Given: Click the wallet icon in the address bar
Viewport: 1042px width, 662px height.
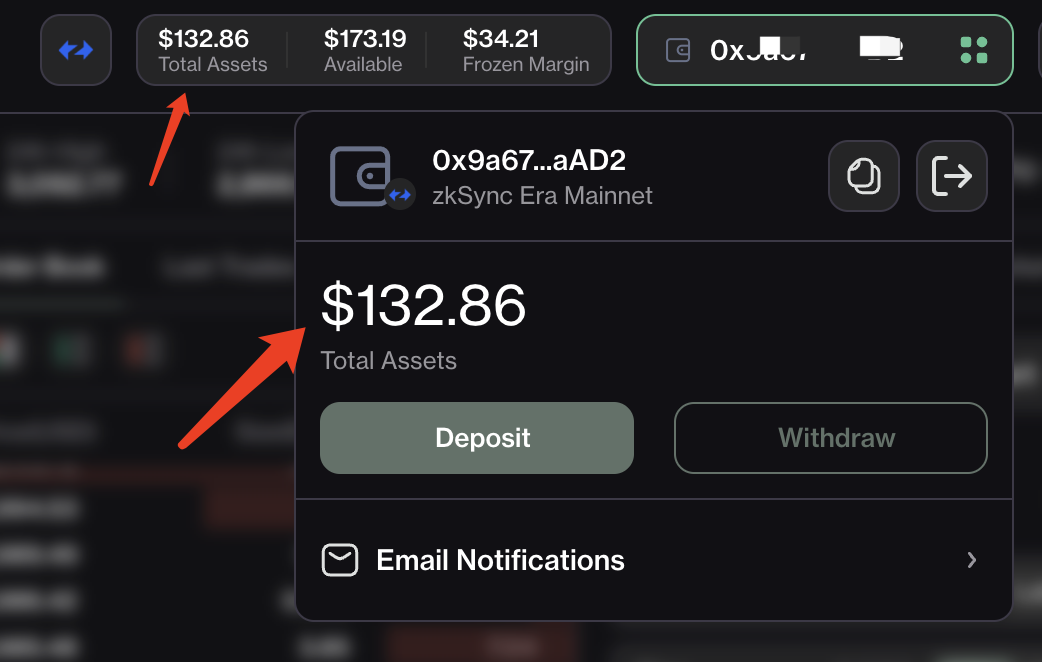Looking at the screenshot, I should click(678, 50).
